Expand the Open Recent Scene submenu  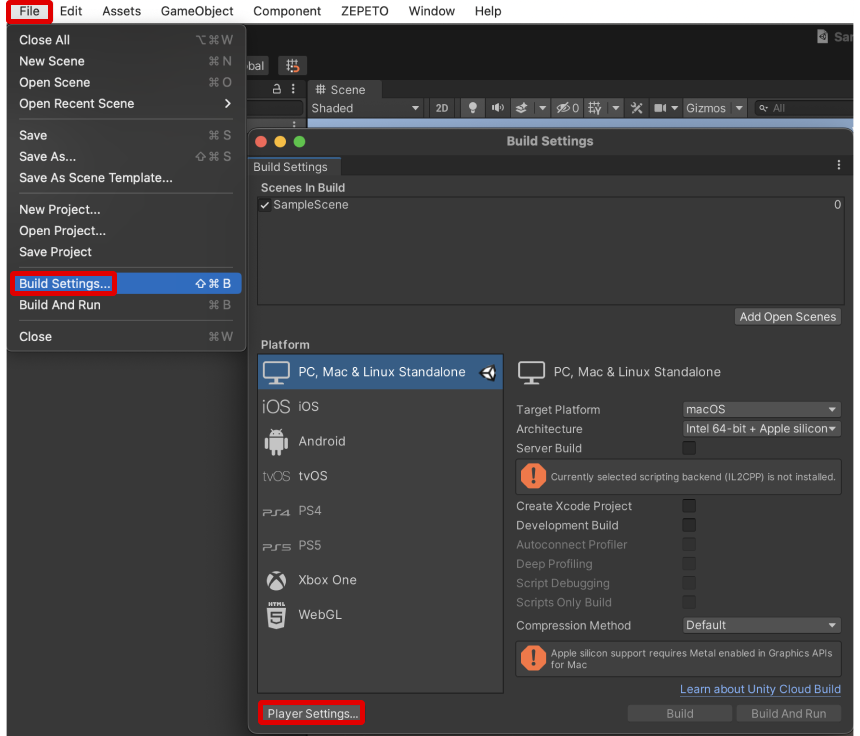(x=125, y=104)
